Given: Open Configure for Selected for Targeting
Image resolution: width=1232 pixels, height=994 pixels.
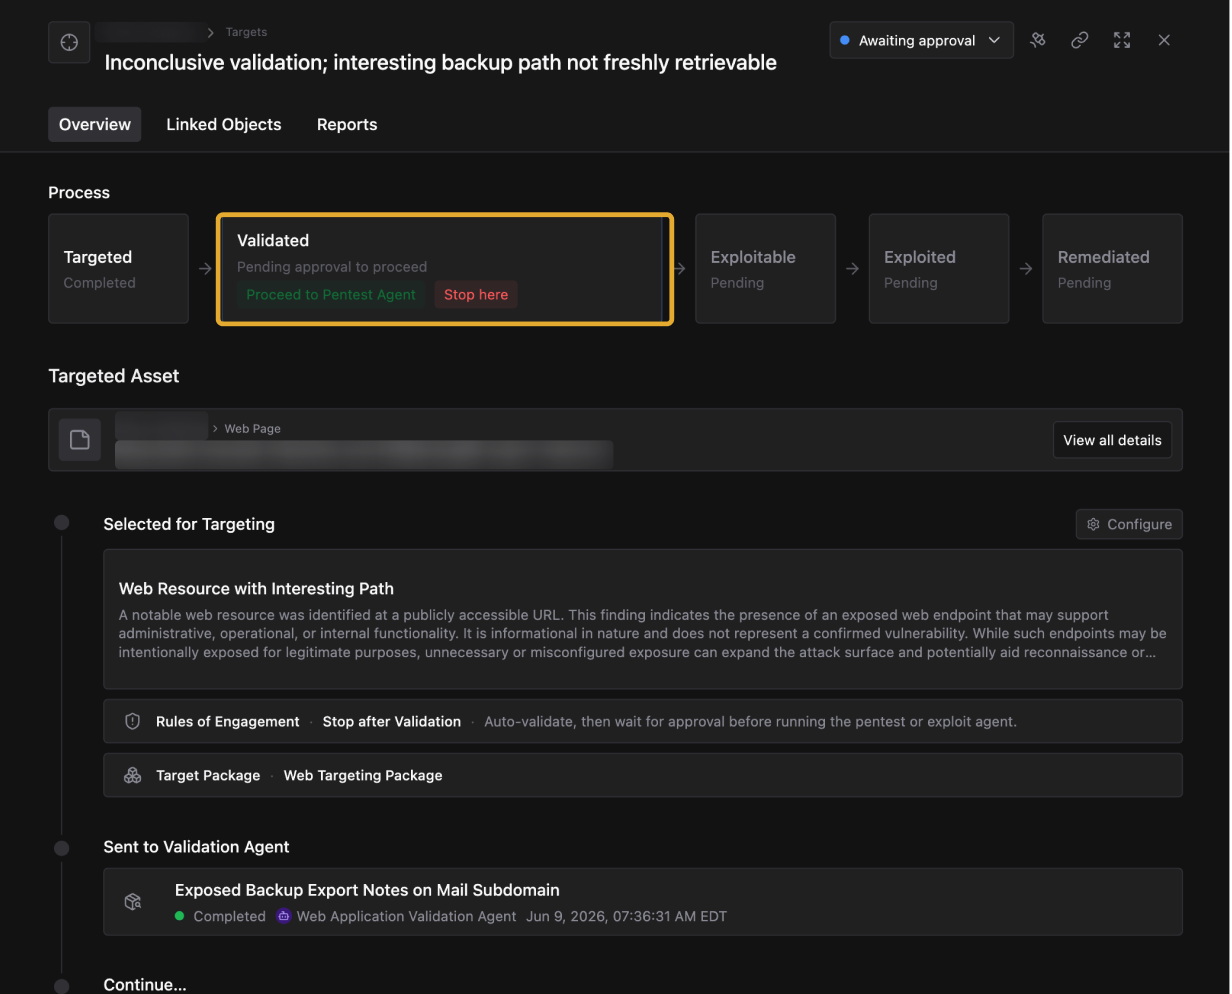Looking at the screenshot, I should (1129, 524).
